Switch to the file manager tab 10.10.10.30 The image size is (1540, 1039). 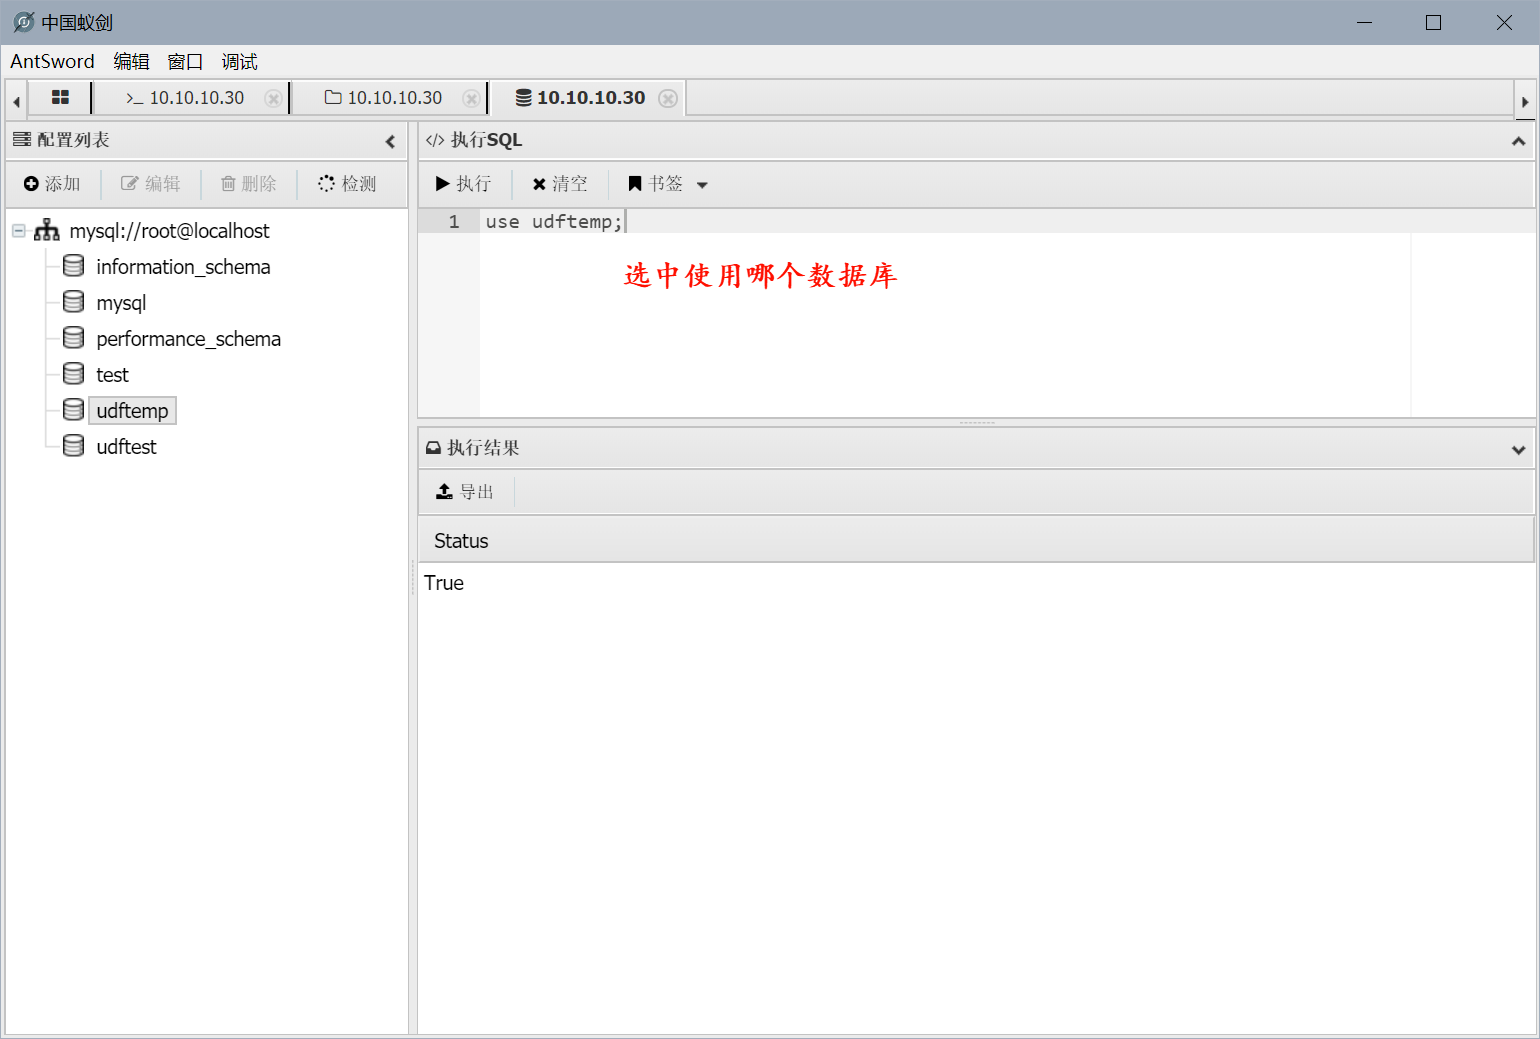click(x=384, y=98)
